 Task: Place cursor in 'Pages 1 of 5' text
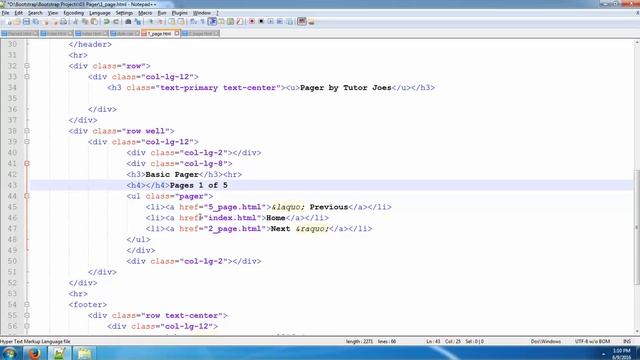(198, 185)
